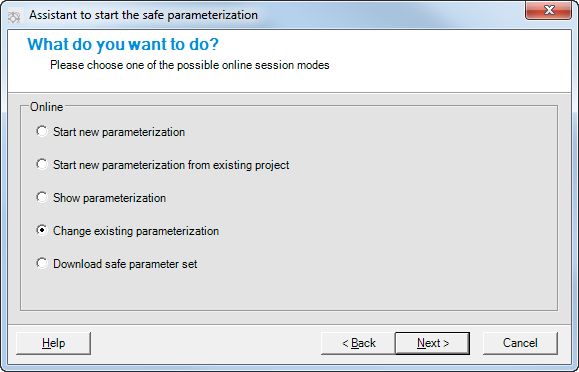Viewport: 579px width, 372px height.
Task: Click the 'Please choose one of the possible' subtitle
Action: (x=135, y=65)
